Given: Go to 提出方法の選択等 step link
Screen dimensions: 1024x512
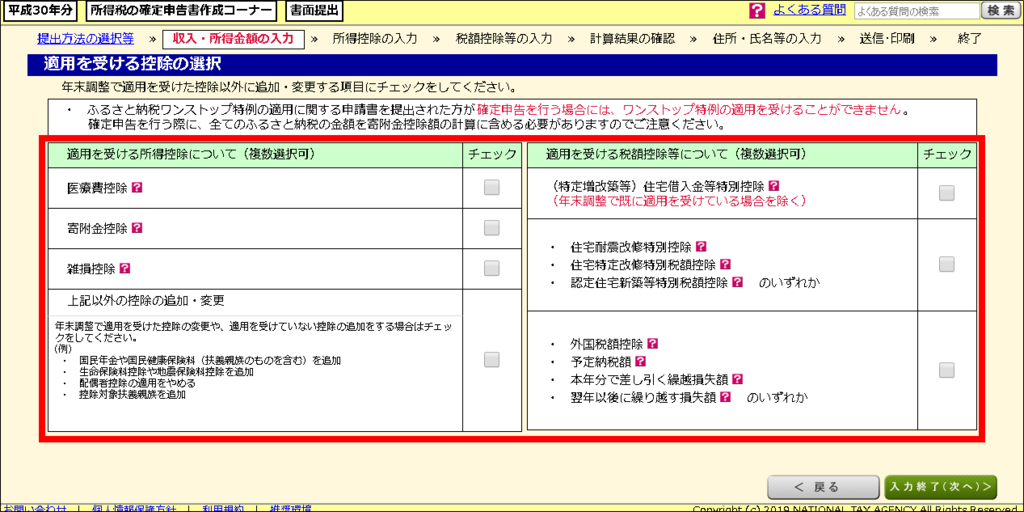Looking at the screenshot, I should [x=86, y=38].
